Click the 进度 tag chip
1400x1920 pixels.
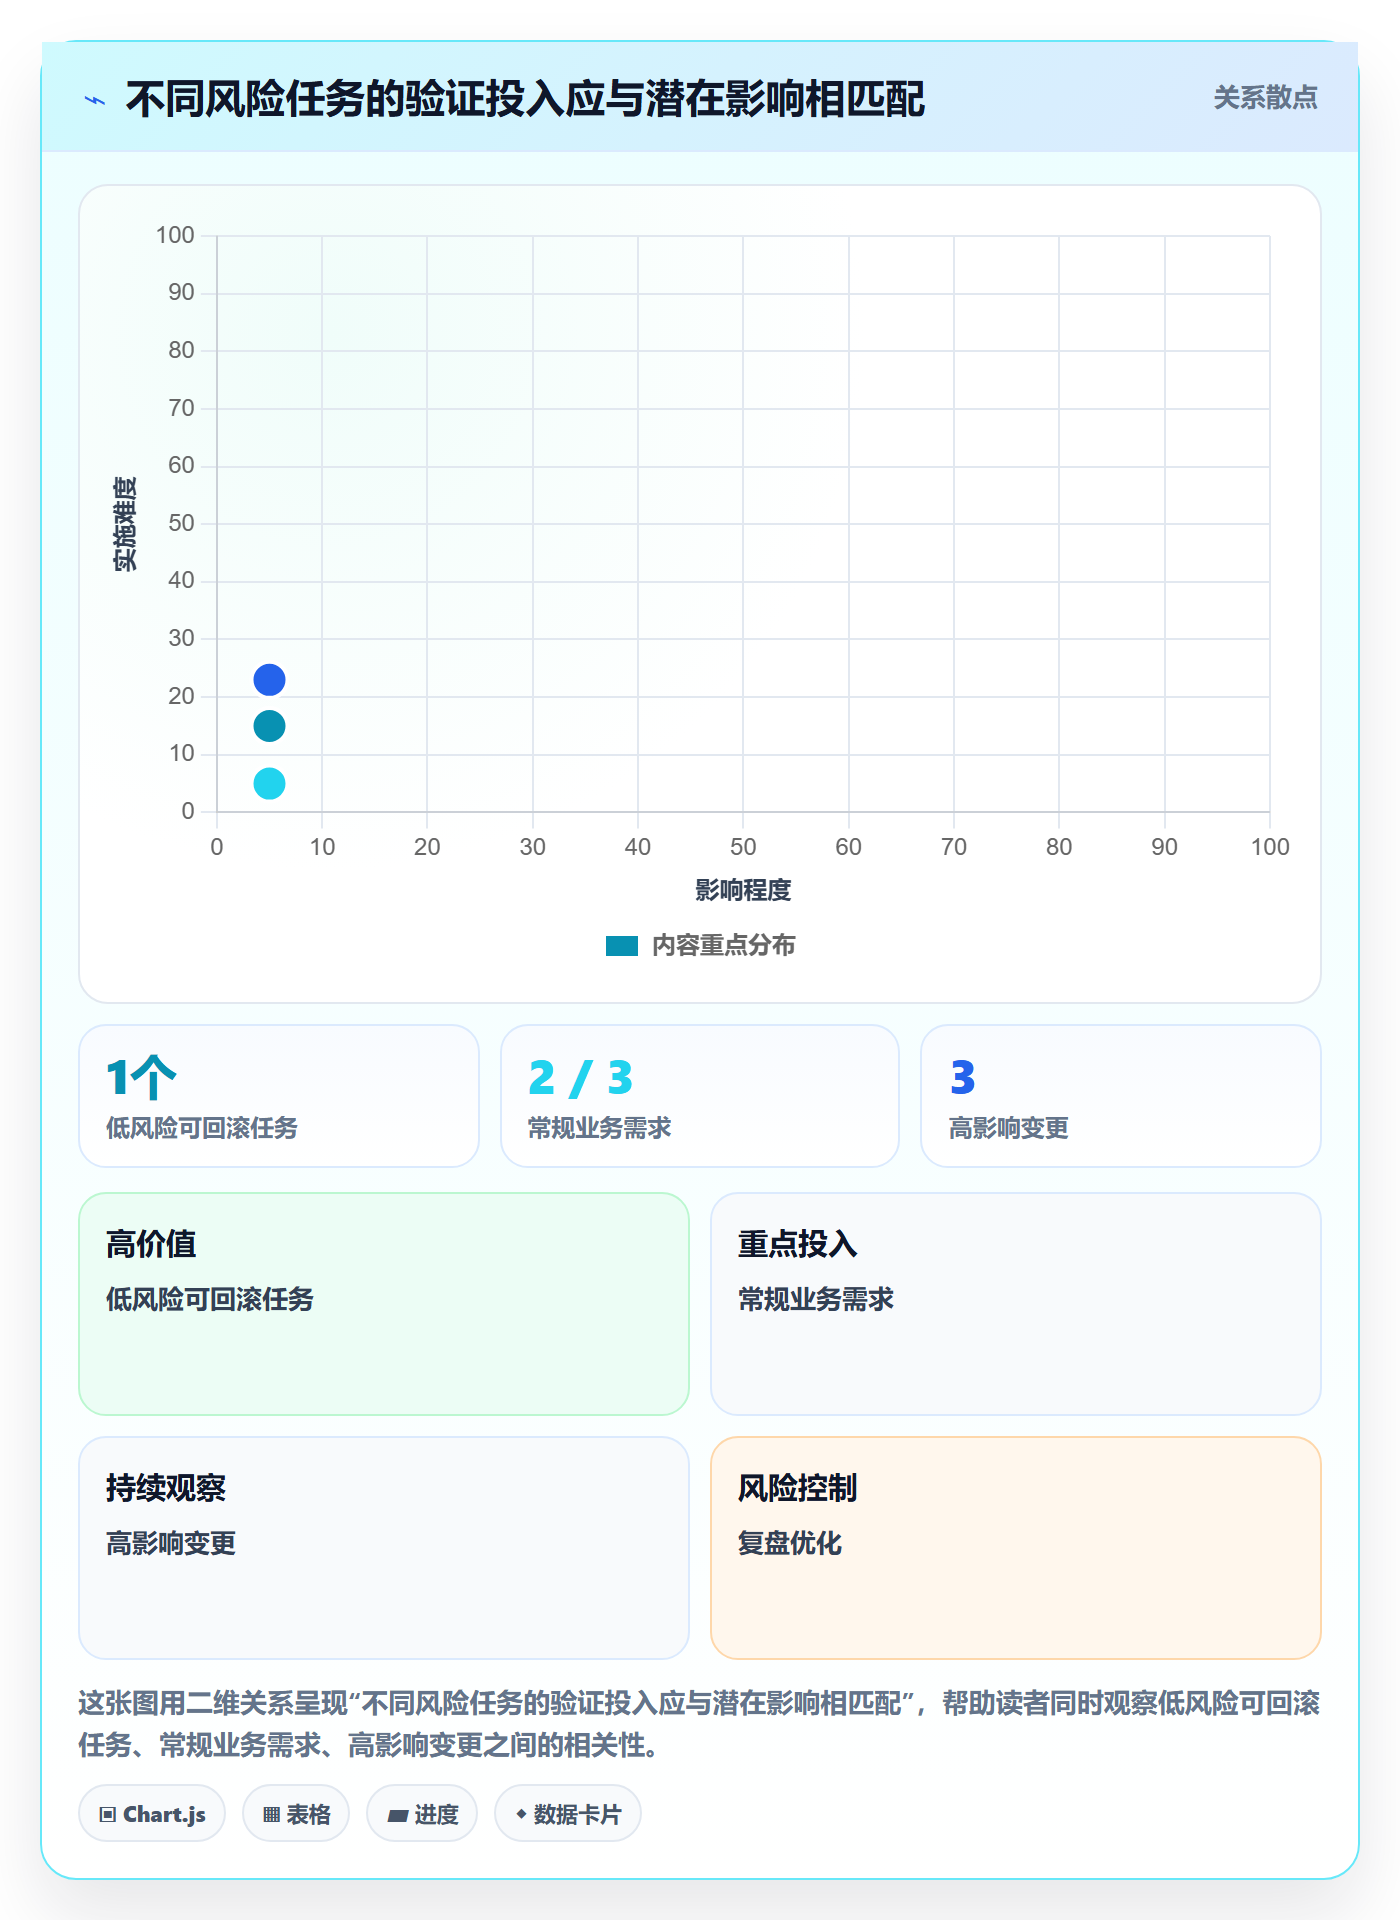tap(422, 1814)
